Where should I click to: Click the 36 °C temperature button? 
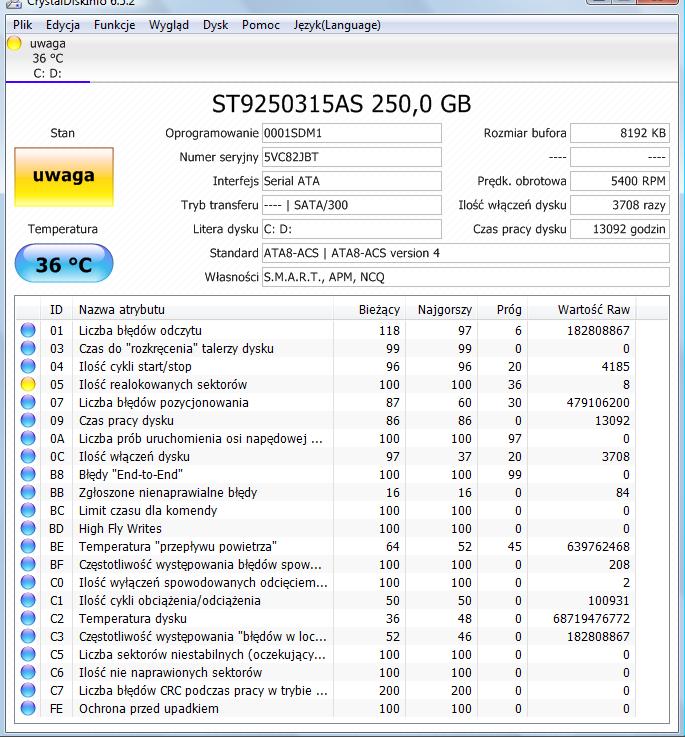(x=64, y=263)
